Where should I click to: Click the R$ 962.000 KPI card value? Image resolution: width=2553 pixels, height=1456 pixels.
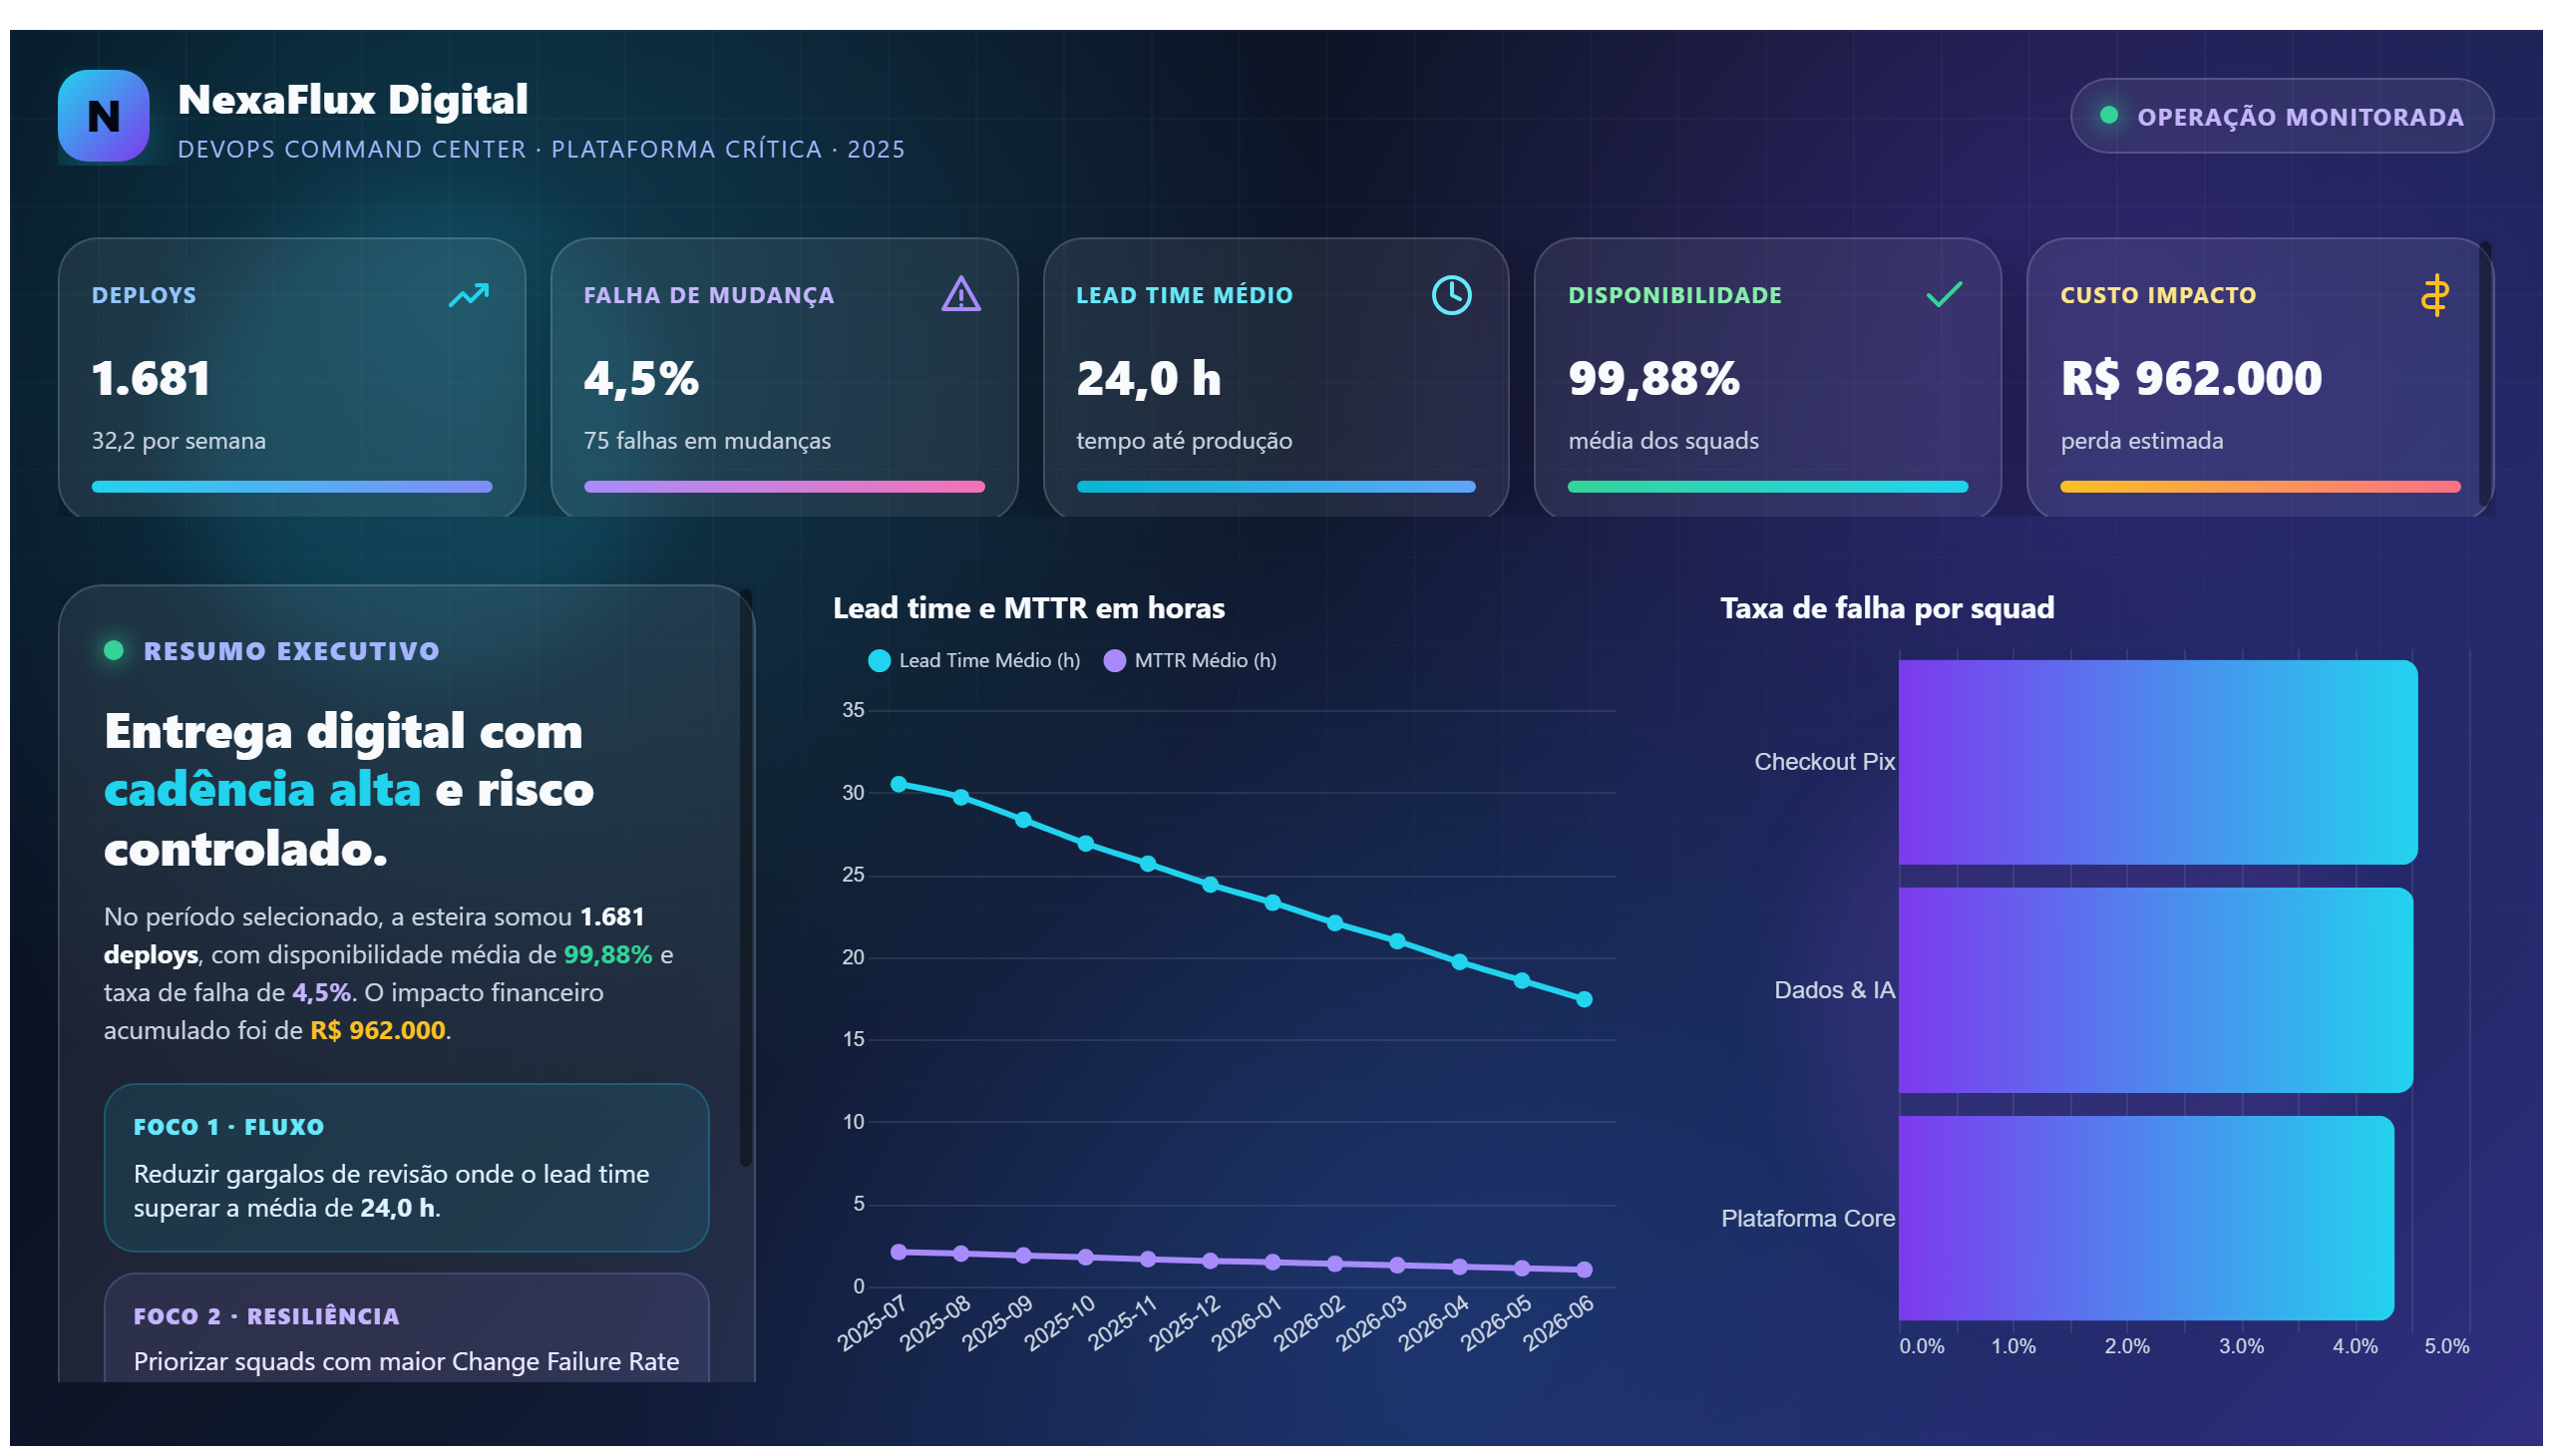[x=2191, y=378]
